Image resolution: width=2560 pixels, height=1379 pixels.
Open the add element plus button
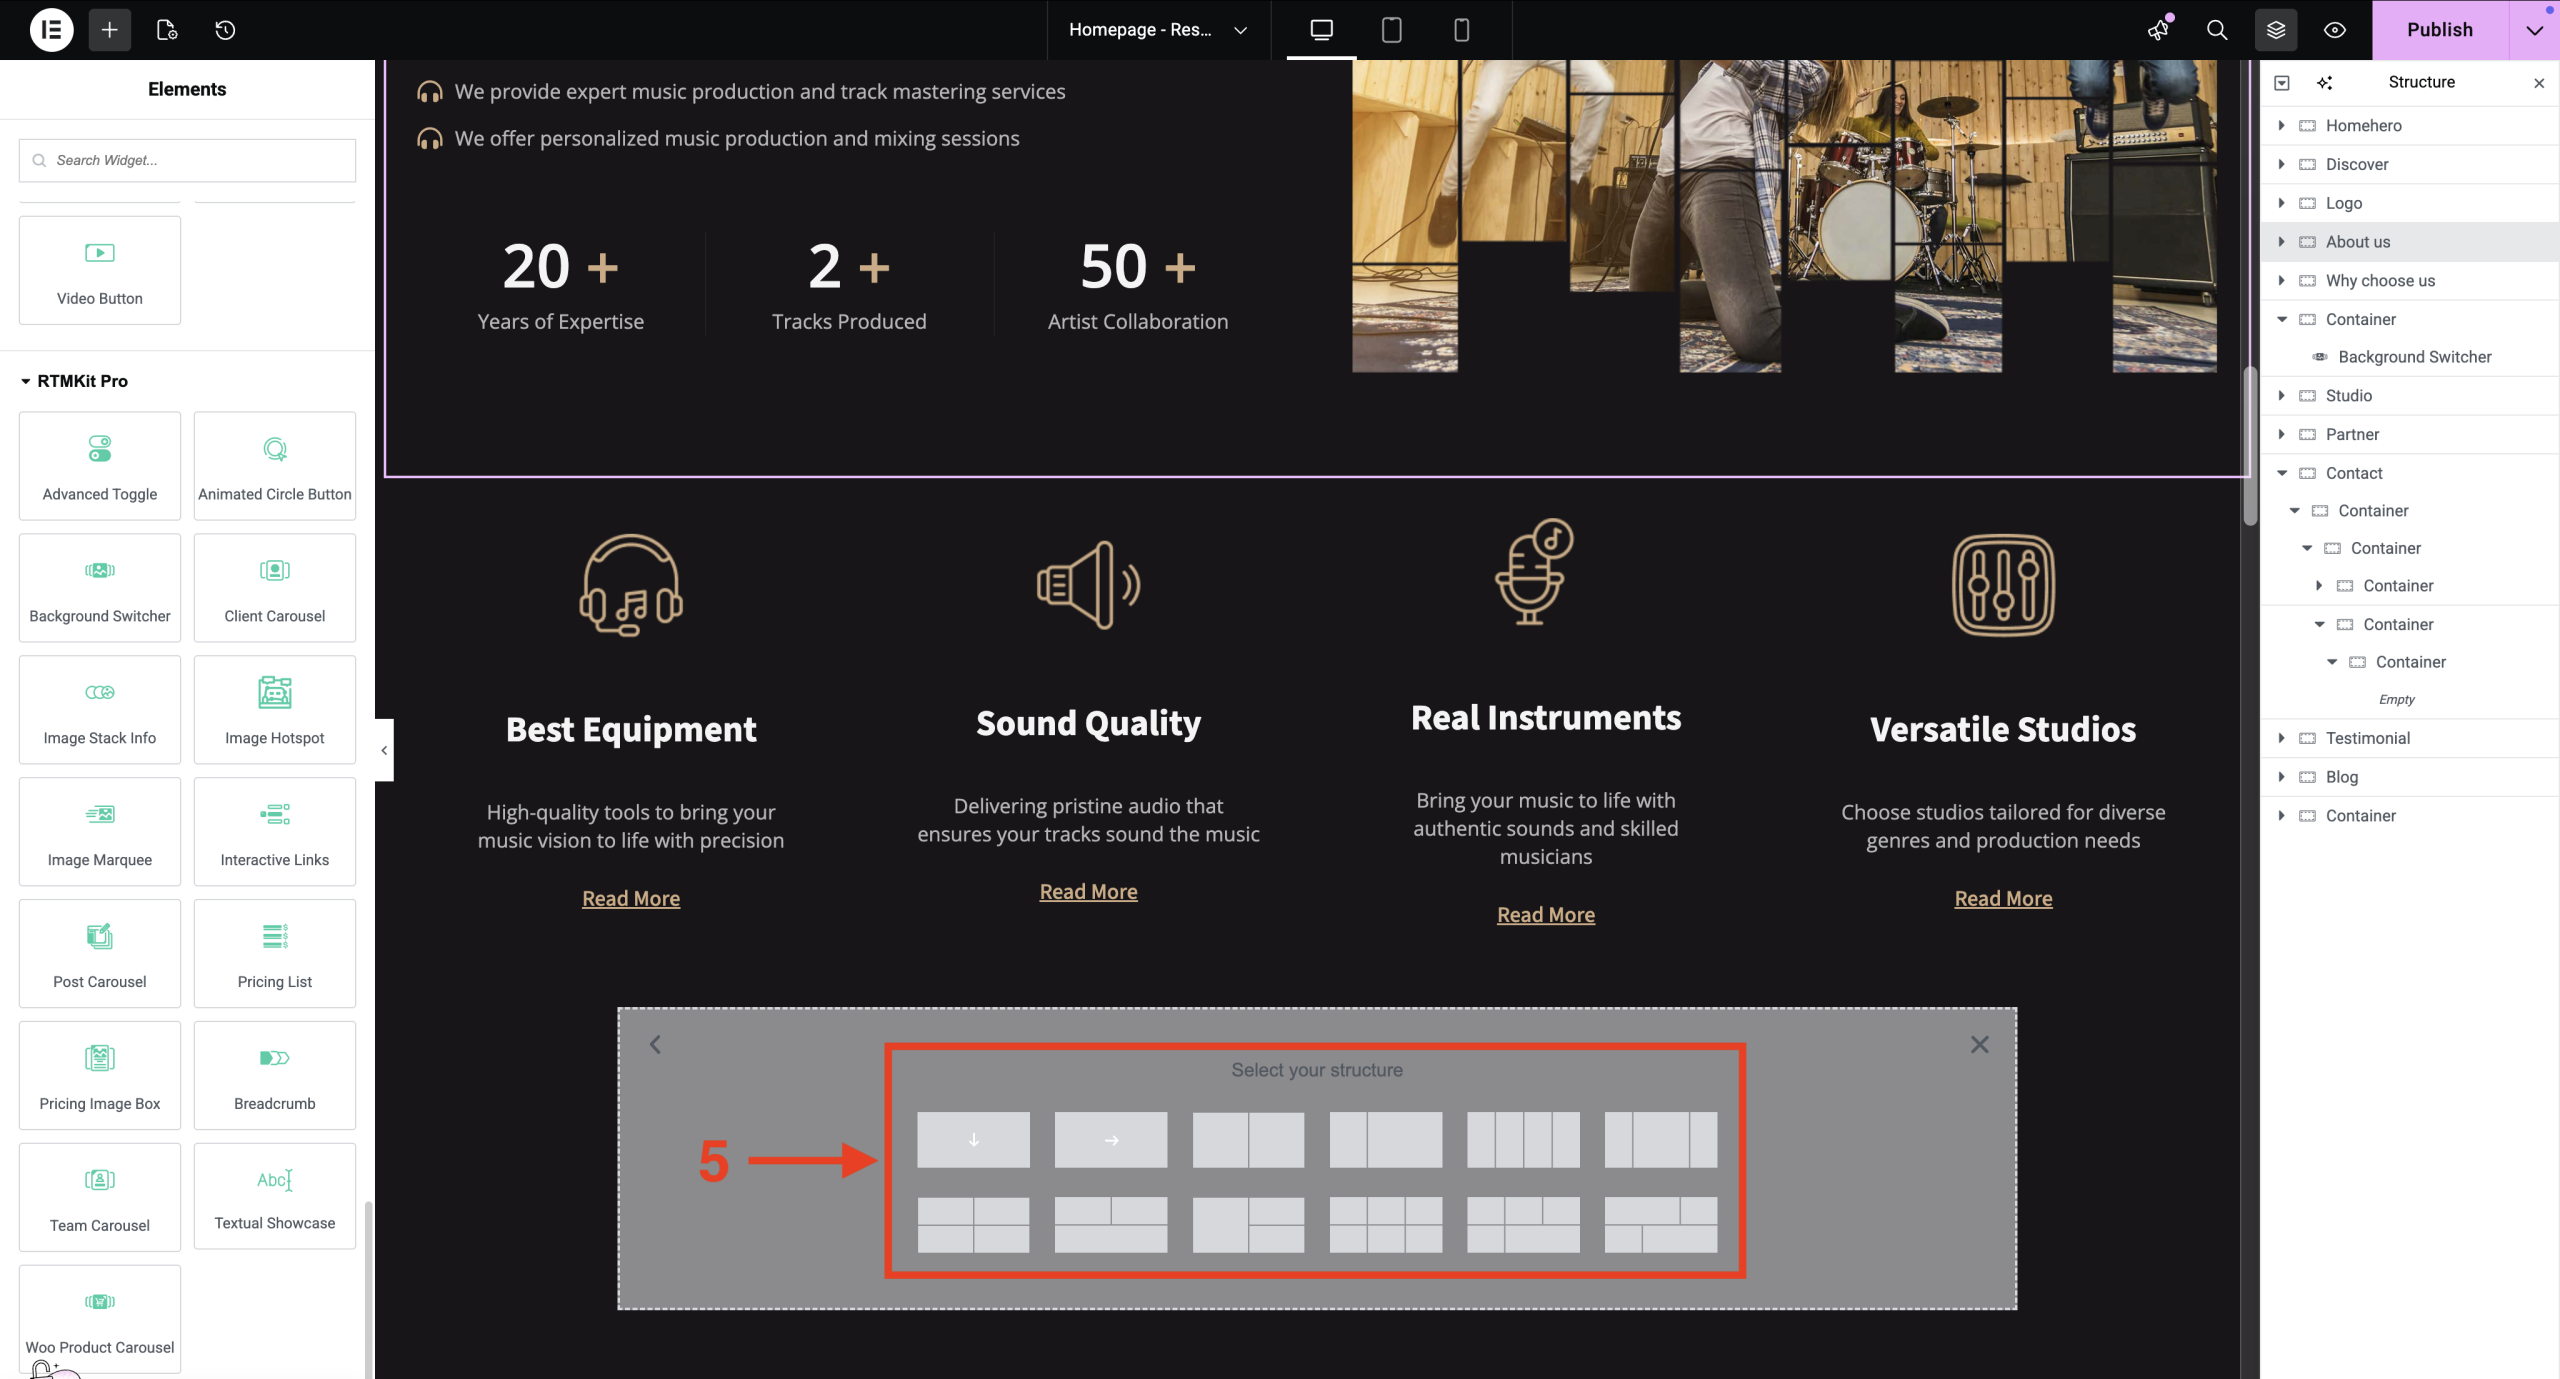110,30
